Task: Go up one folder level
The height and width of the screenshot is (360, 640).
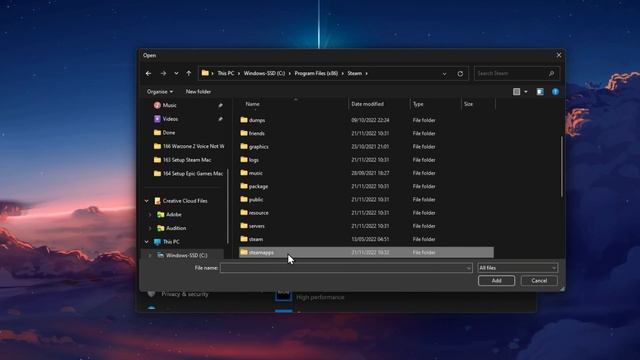Action: pos(189,73)
